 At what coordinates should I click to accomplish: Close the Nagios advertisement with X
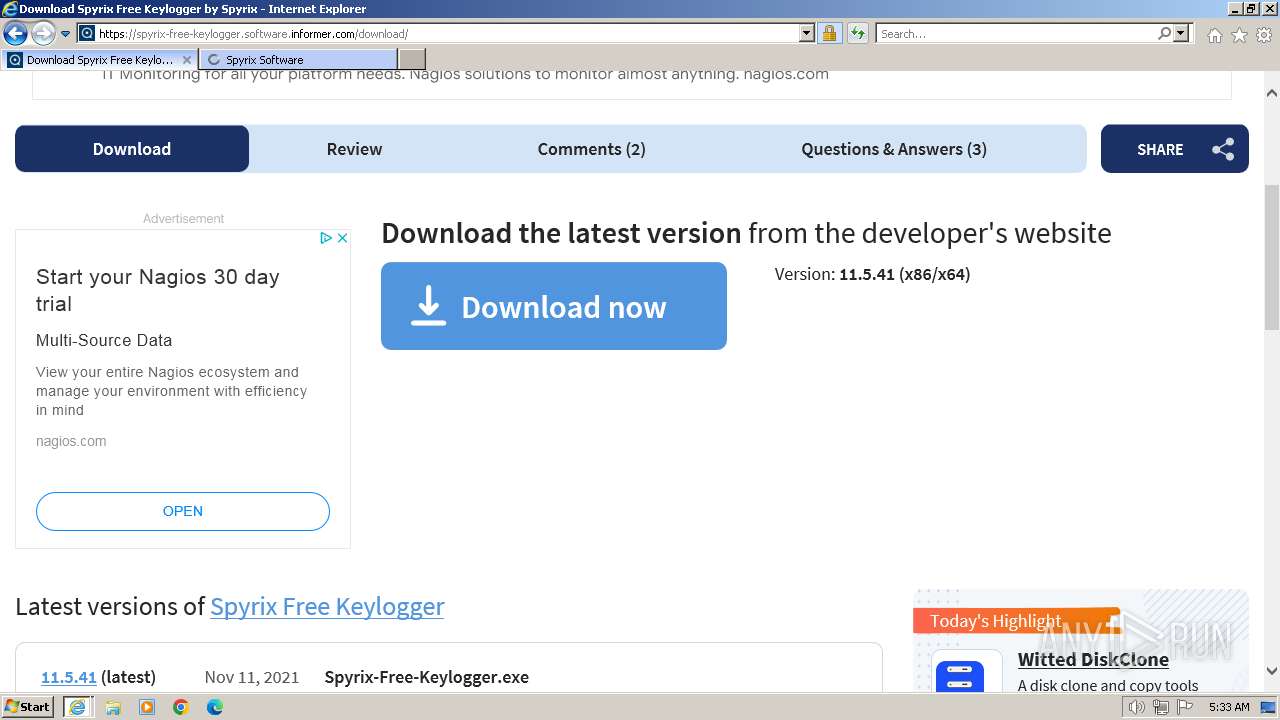342,238
